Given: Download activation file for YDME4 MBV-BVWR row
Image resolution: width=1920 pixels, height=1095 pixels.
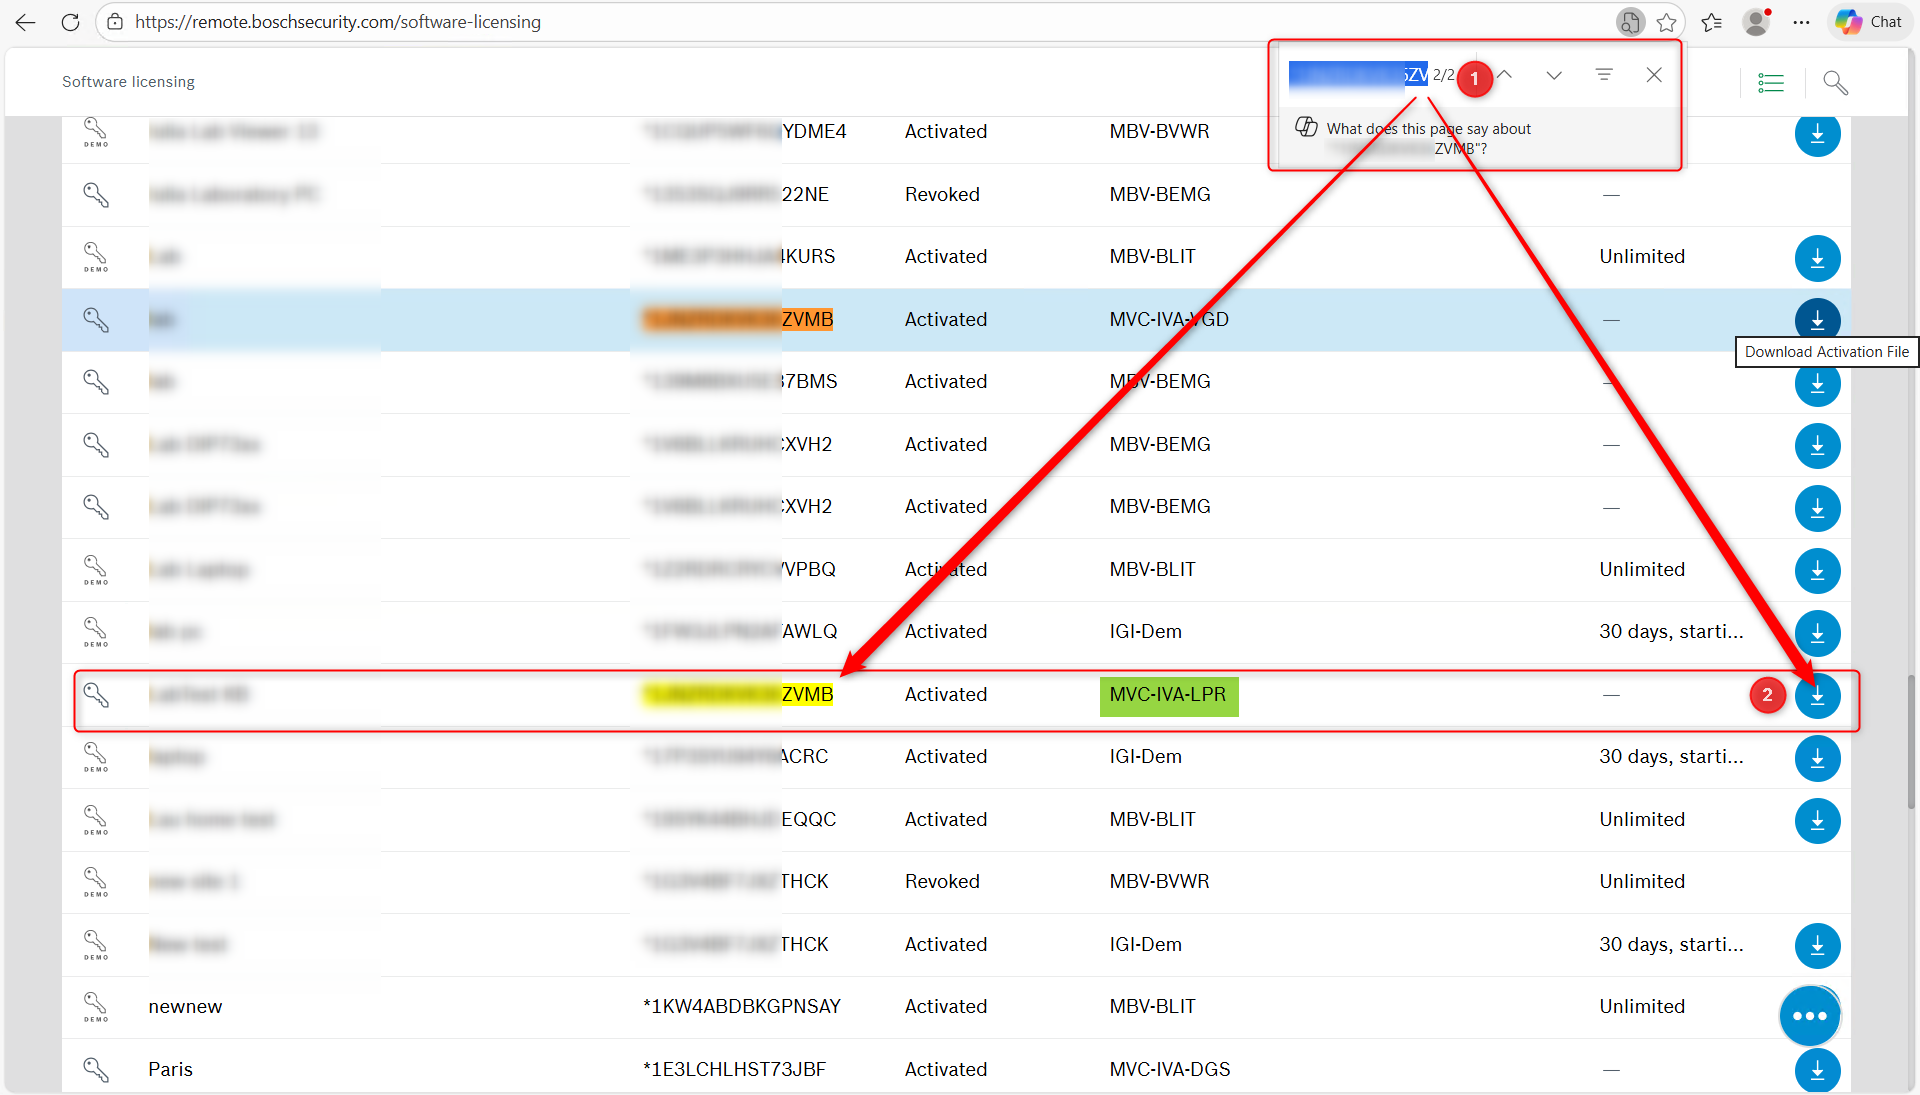Looking at the screenshot, I should click(1817, 135).
